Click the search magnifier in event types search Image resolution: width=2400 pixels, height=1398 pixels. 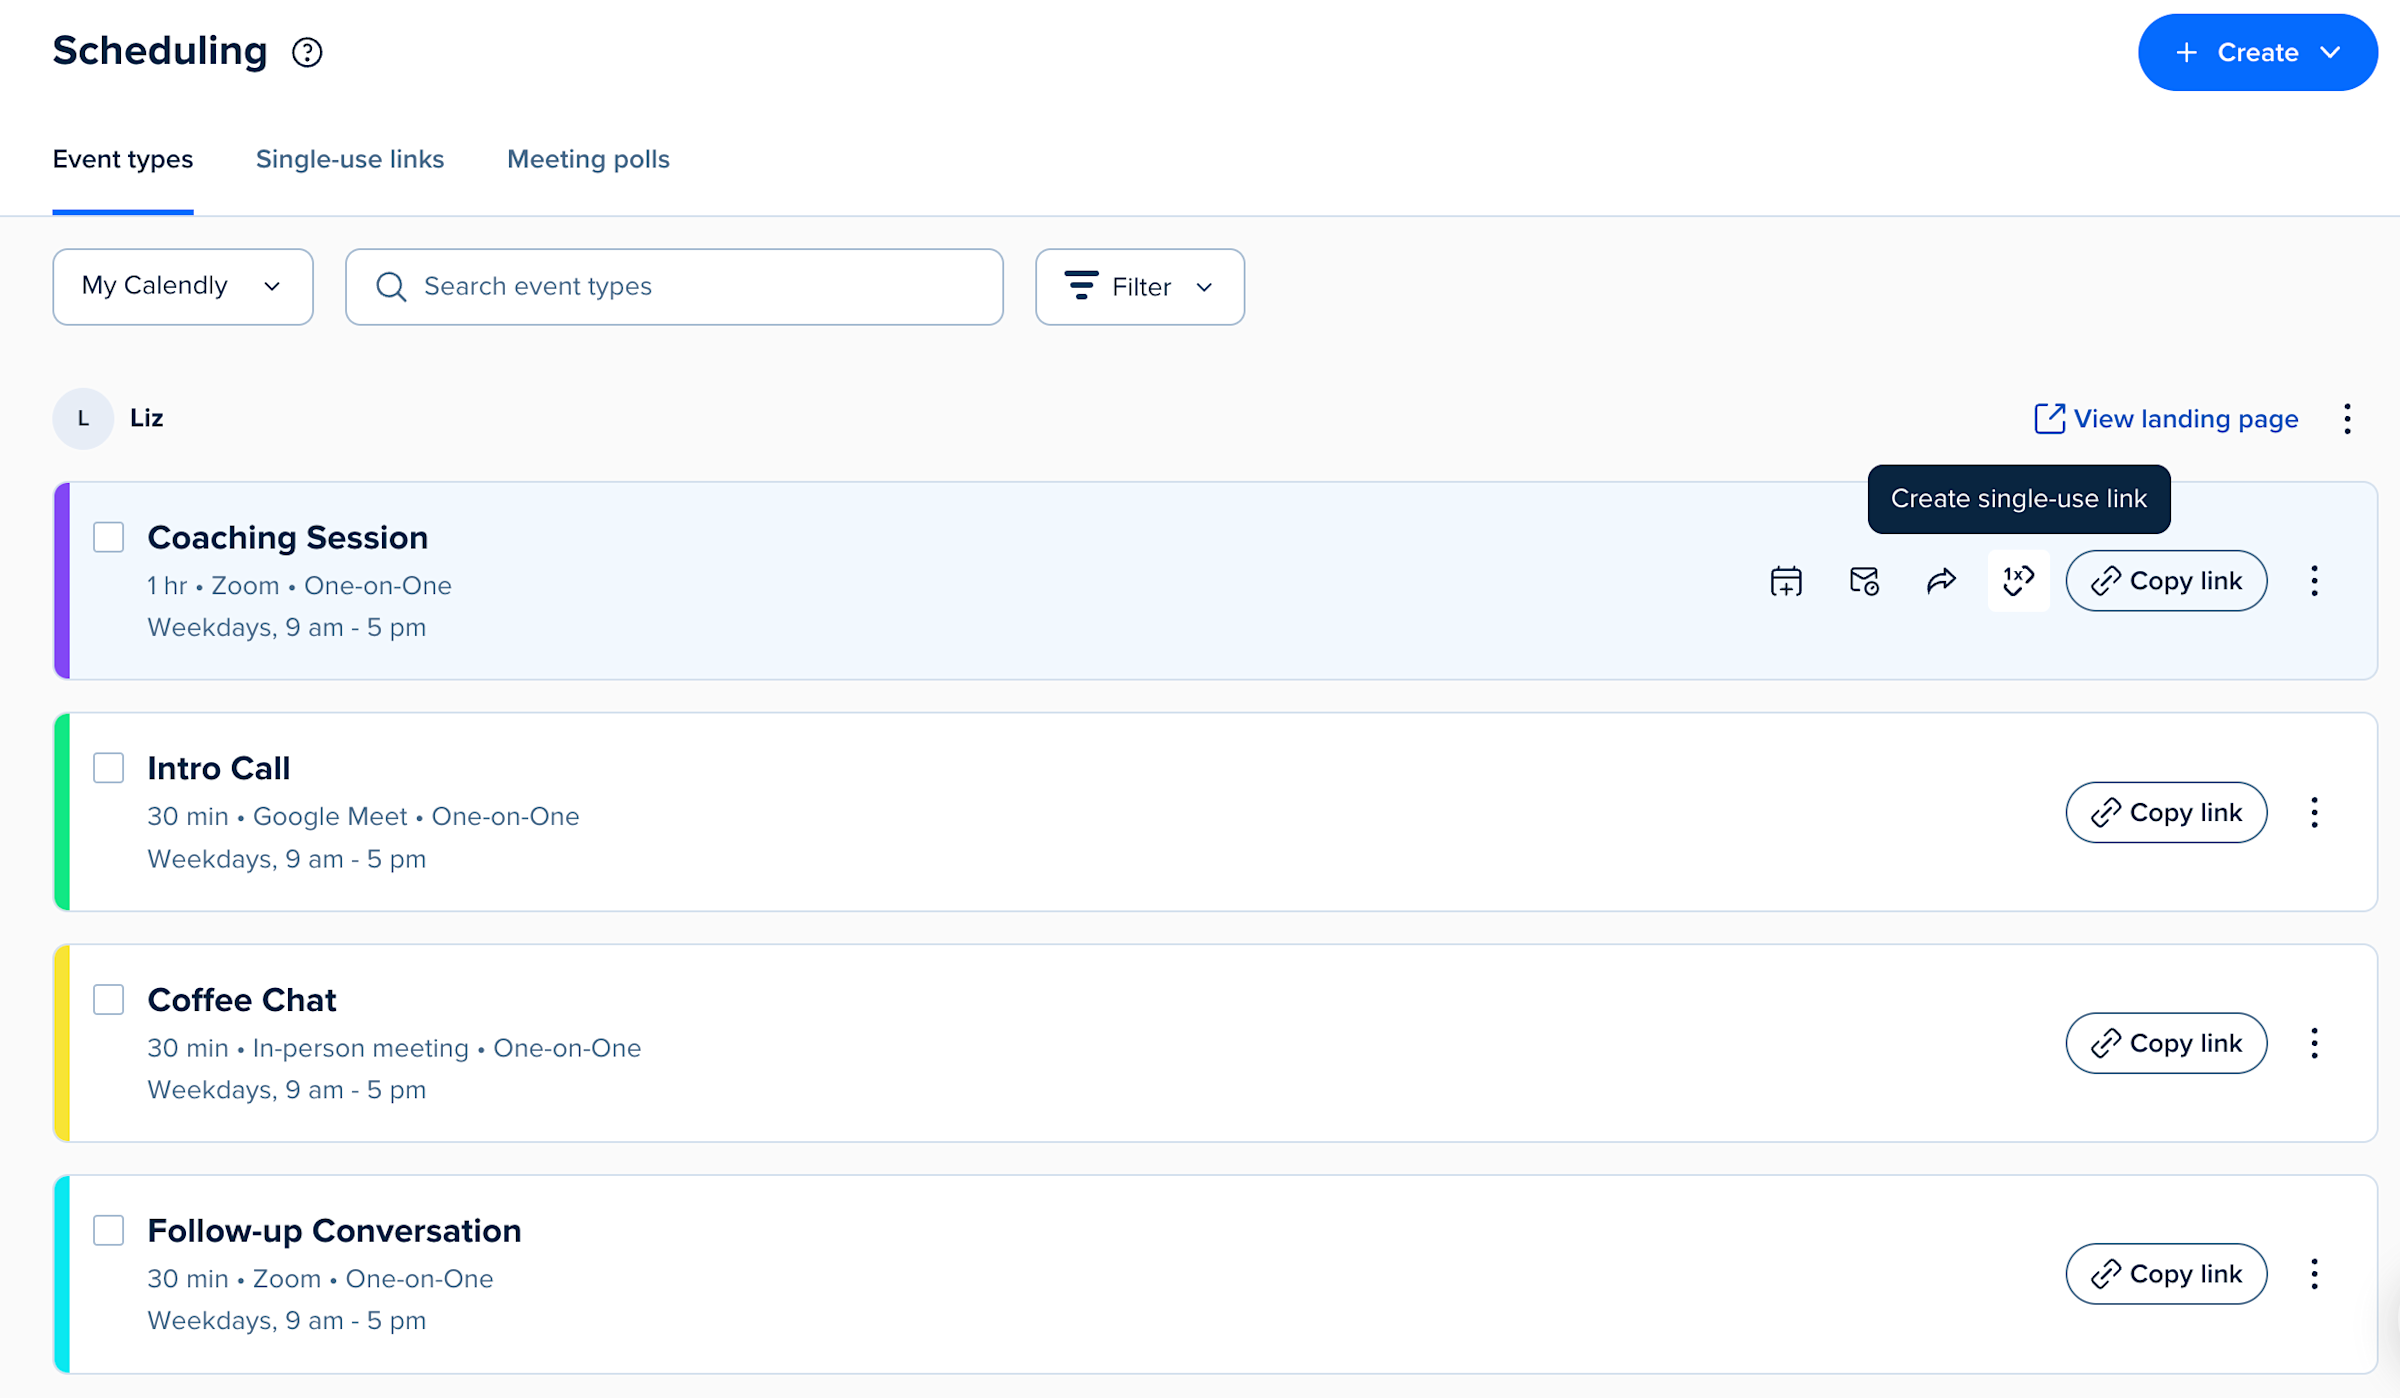(391, 287)
